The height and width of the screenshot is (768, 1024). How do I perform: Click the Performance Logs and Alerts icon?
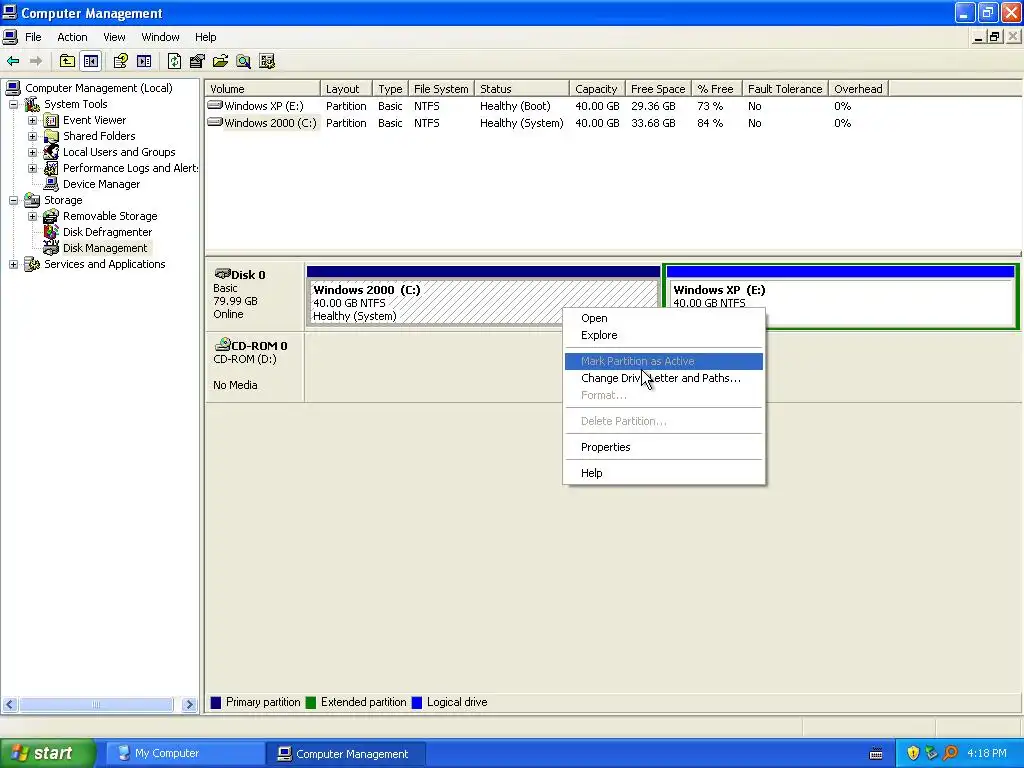51,168
